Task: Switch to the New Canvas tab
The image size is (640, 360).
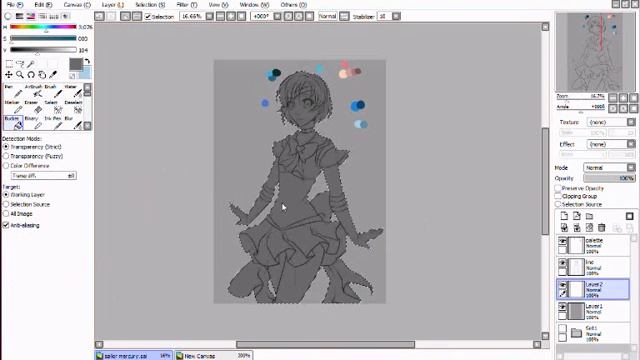Action: 214,356
